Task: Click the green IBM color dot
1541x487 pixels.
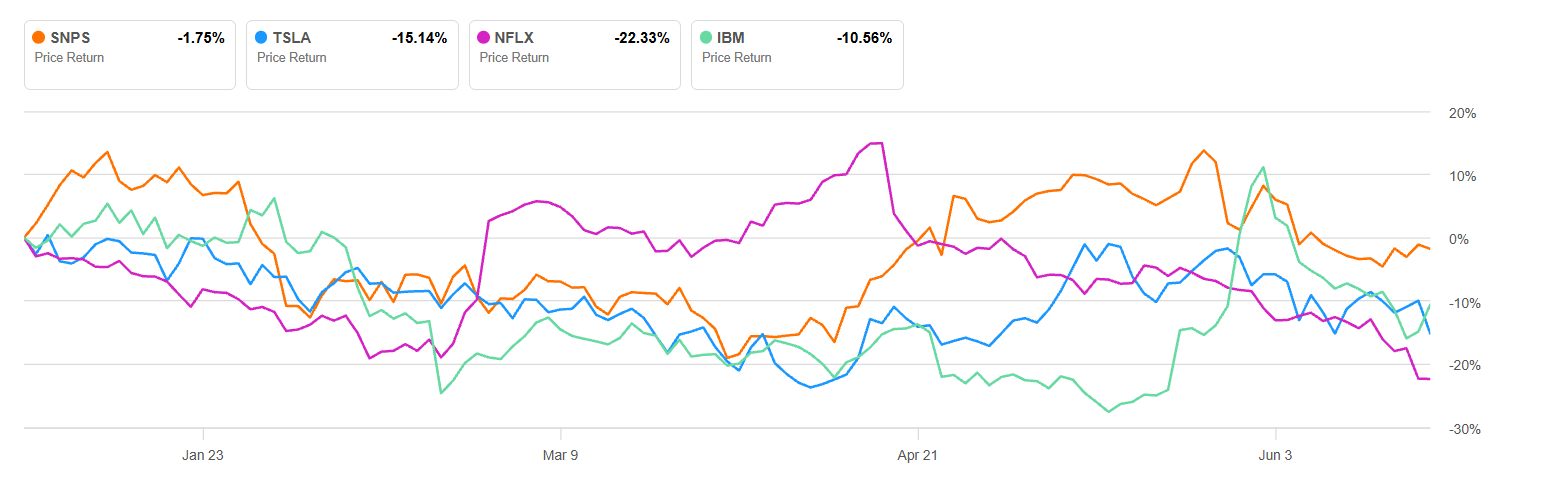Action: click(x=707, y=37)
